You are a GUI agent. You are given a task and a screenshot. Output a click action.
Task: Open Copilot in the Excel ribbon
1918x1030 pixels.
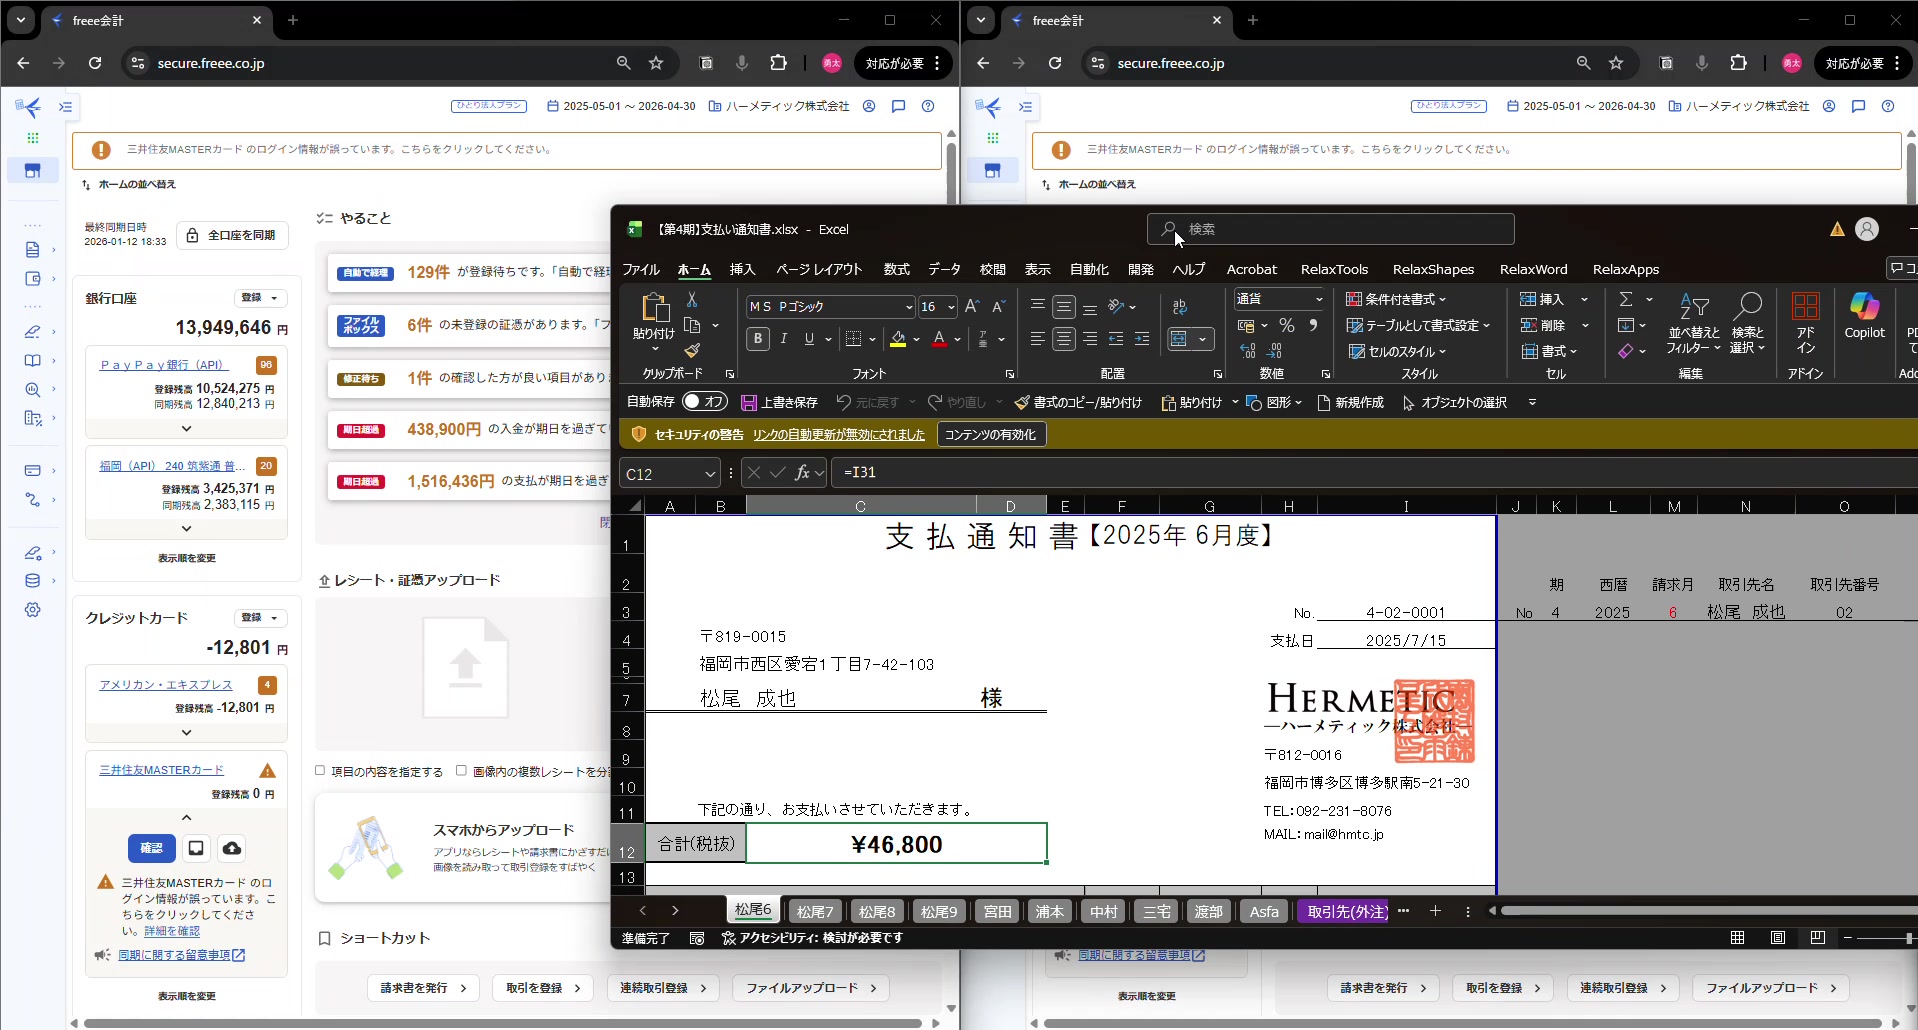pyautogui.click(x=1863, y=316)
